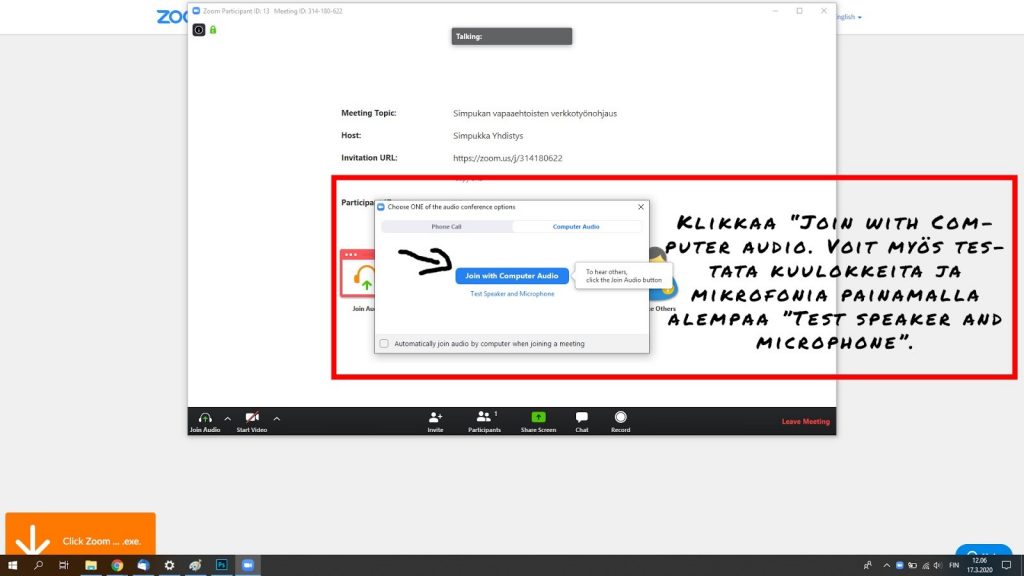Switch to the Computer Audio tab
This screenshot has height=576, width=1024.
(x=576, y=227)
